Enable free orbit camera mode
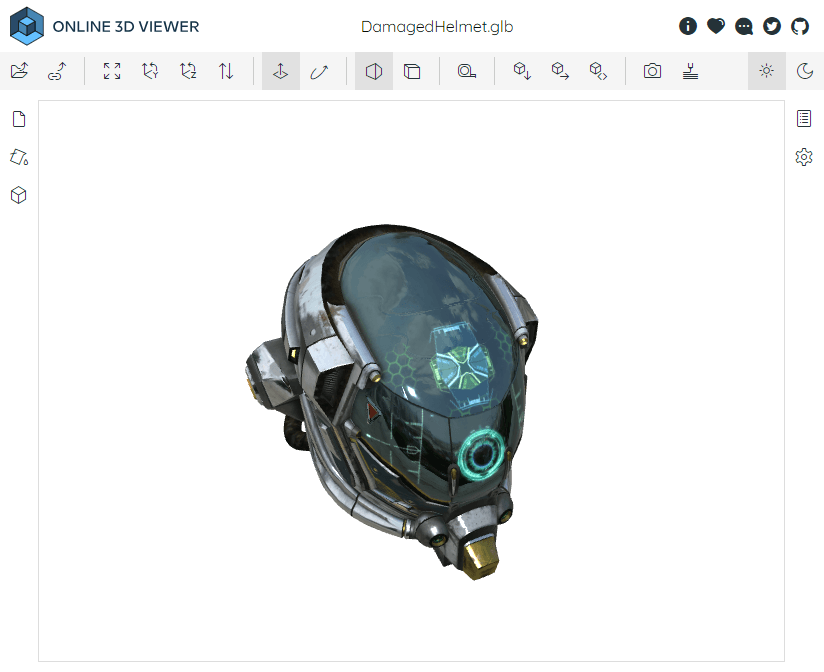The height and width of the screenshot is (672, 824). pyautogui.click(x=320, y=71)
